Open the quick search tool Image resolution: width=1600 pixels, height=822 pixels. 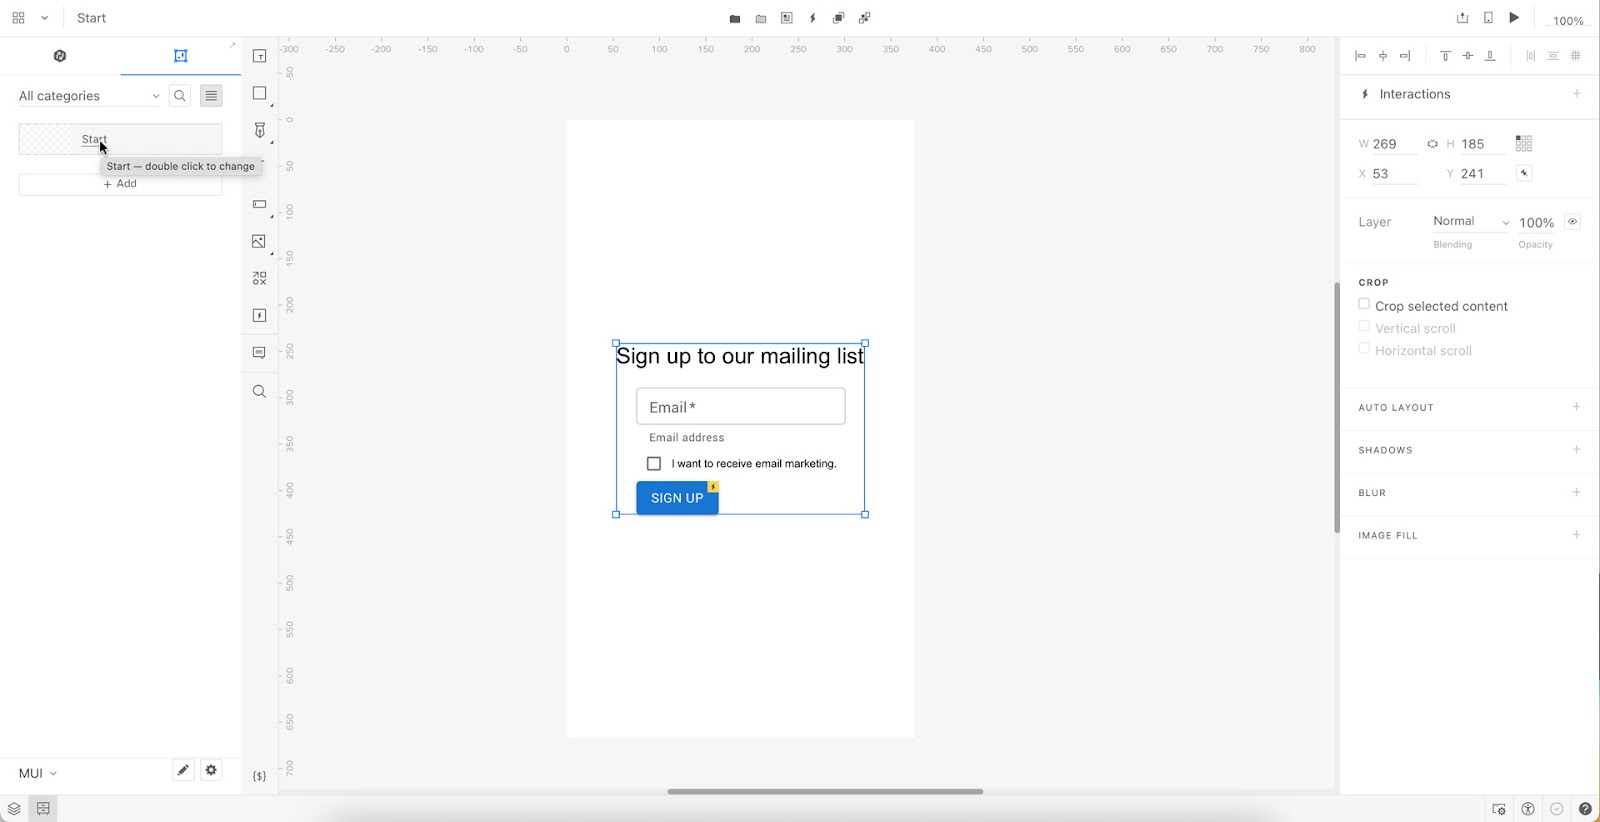coord(259,391)
